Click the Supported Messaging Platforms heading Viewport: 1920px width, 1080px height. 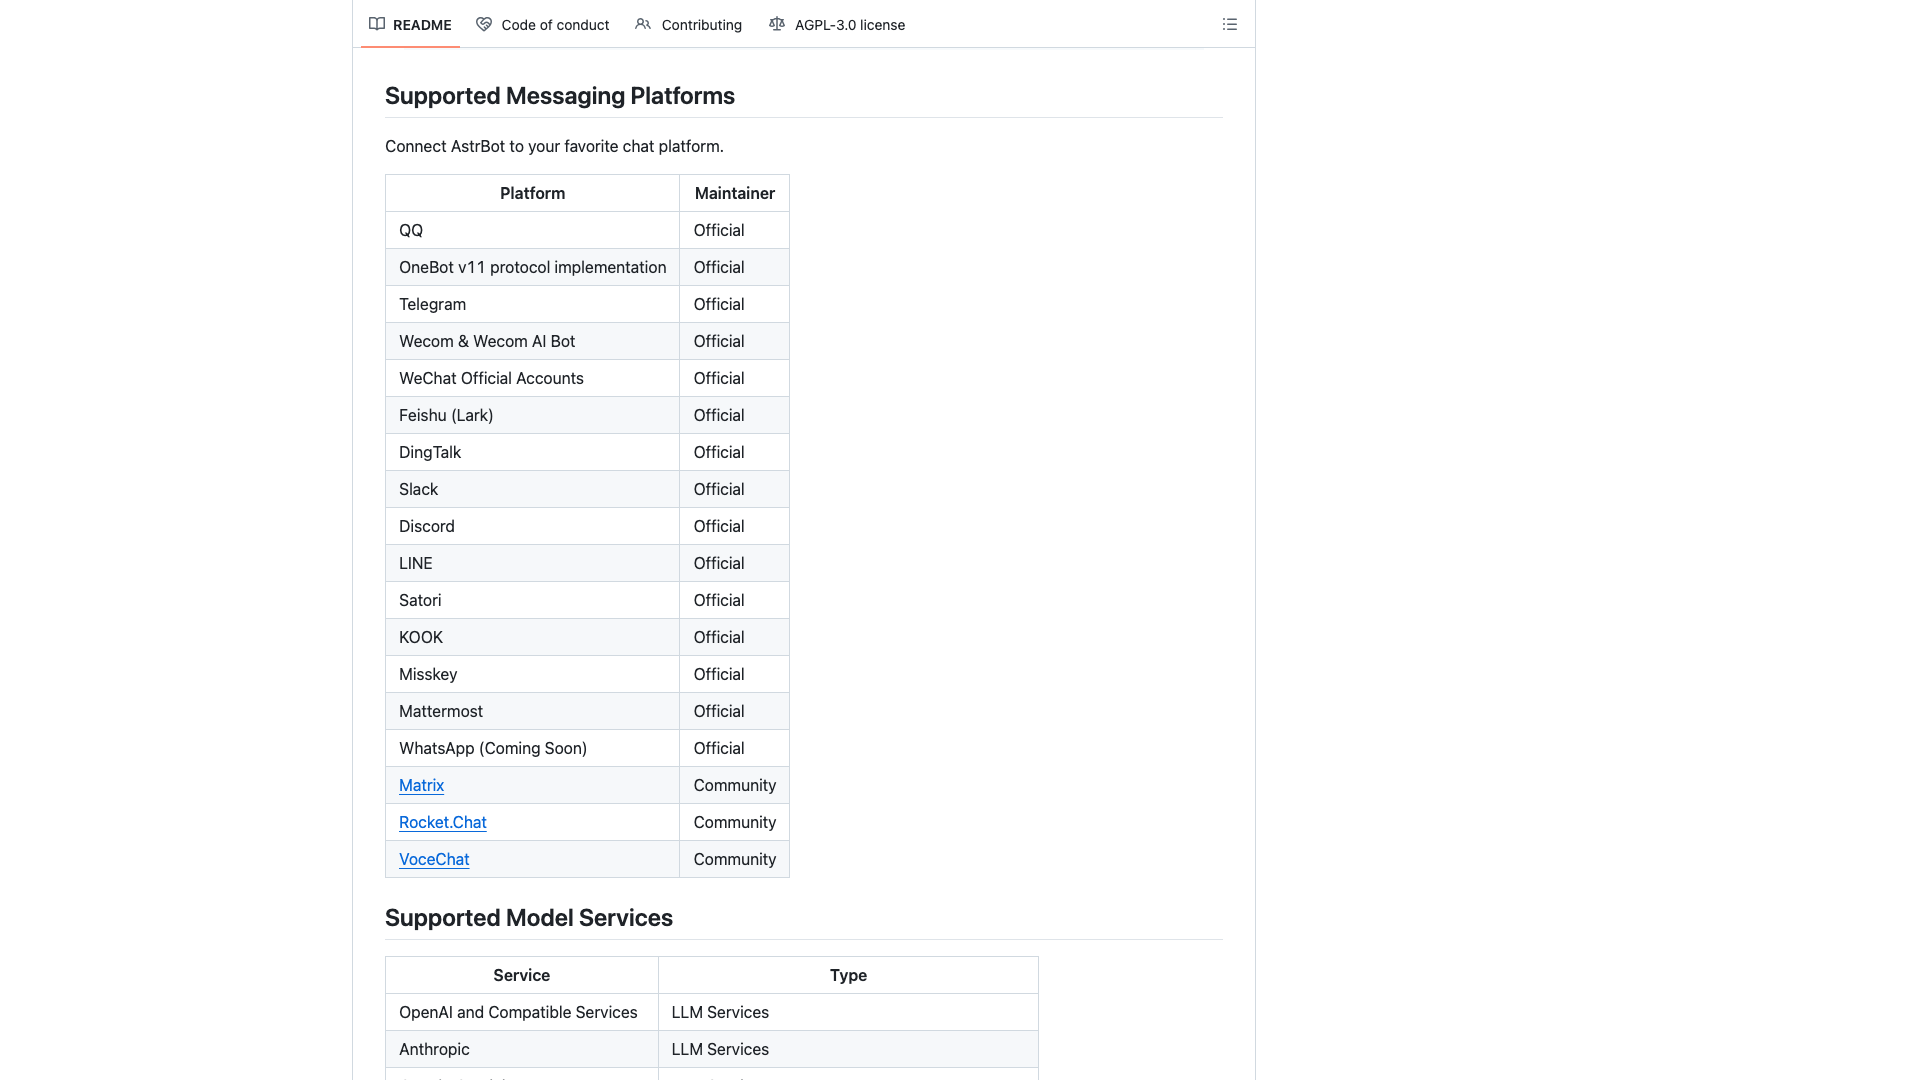[x=559, y=96]
